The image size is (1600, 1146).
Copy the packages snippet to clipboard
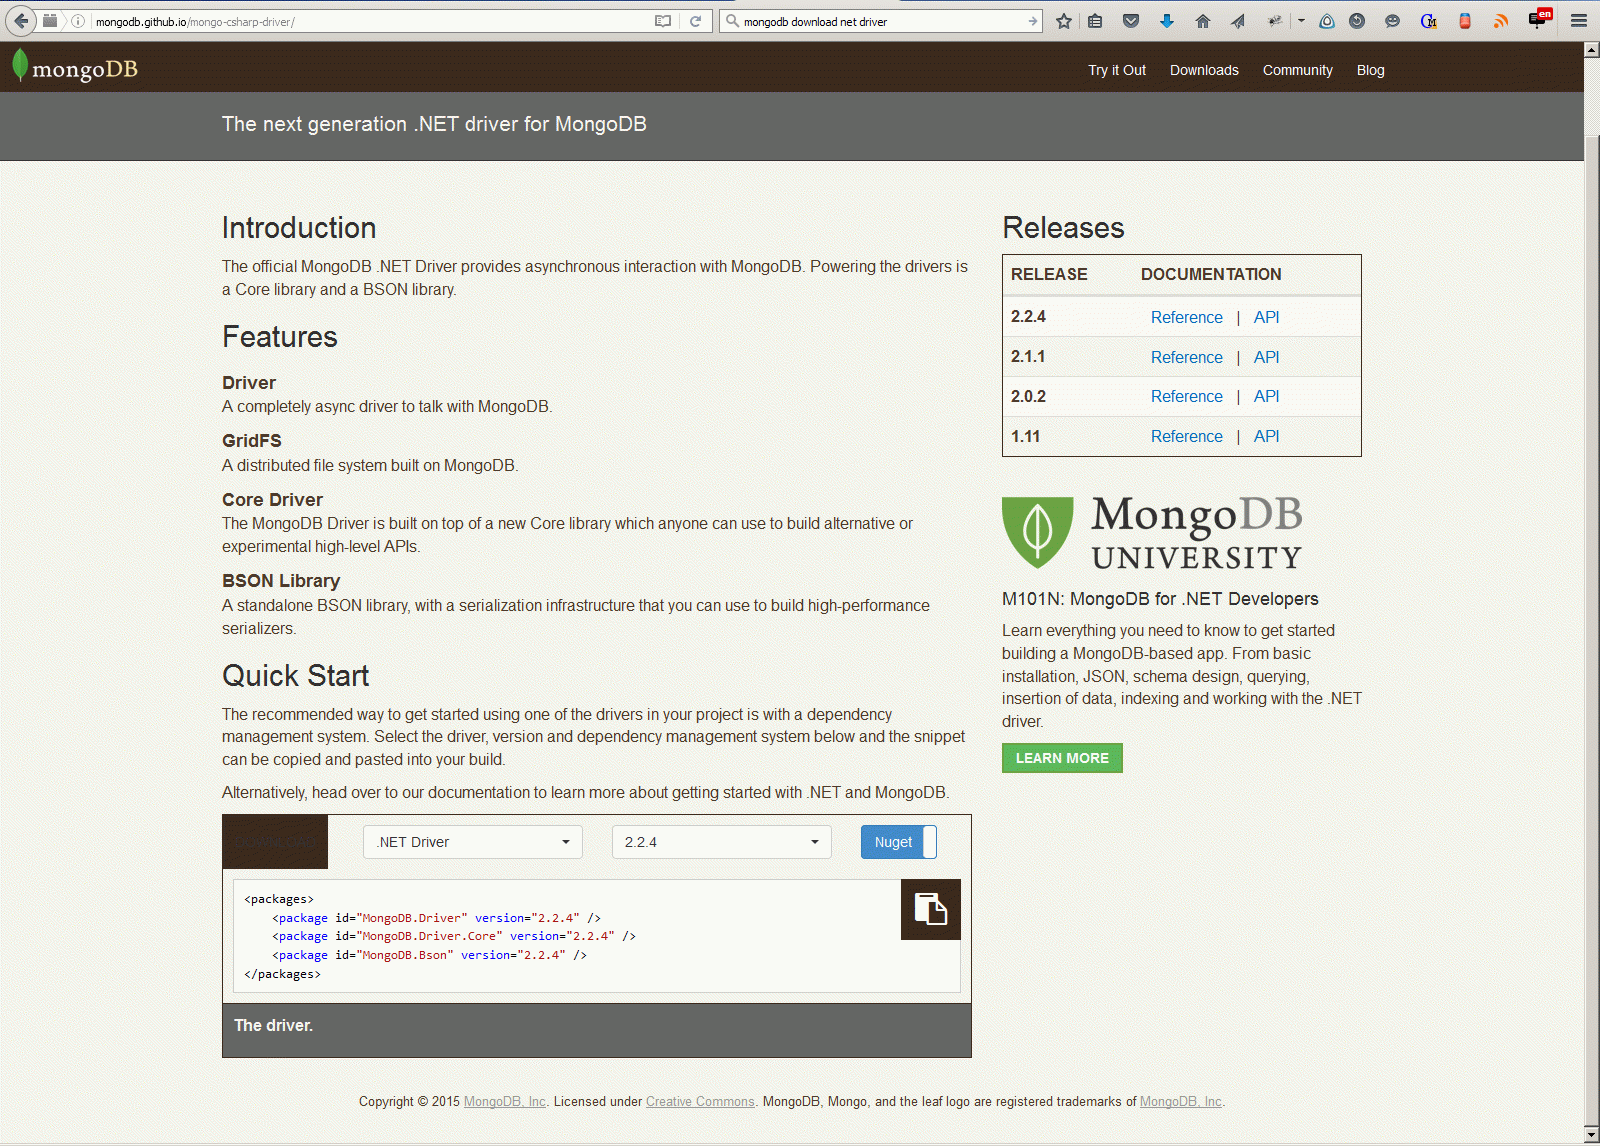931,909
